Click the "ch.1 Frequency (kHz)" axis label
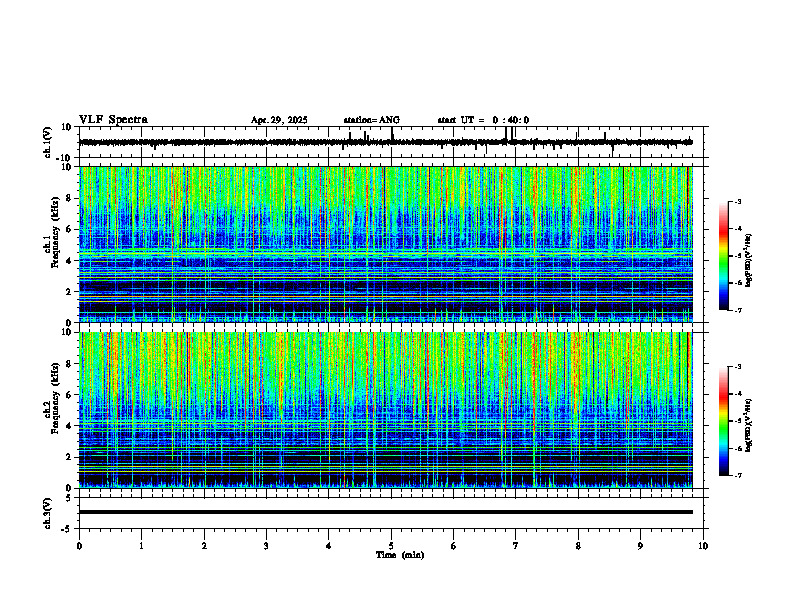Image resolution: width=792 pixels, height=612 pixels. coord(51,232)
